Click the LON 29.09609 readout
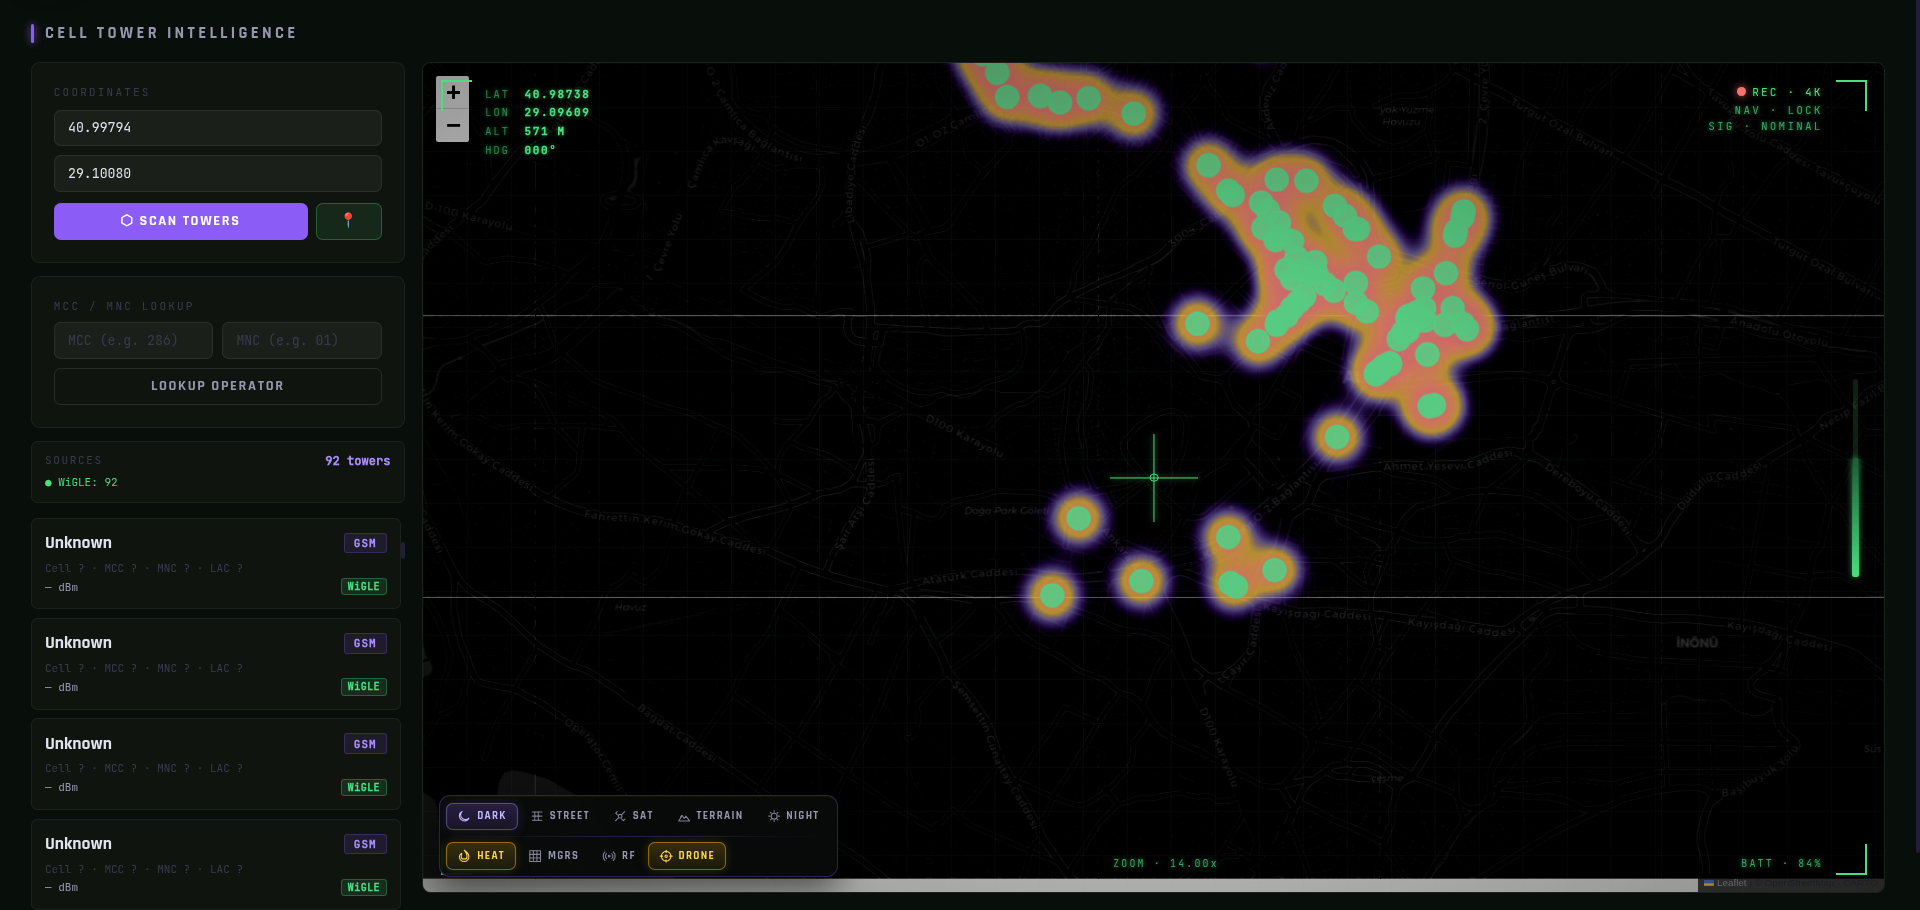The image size is (1920, 910). (x=537, y=113)
